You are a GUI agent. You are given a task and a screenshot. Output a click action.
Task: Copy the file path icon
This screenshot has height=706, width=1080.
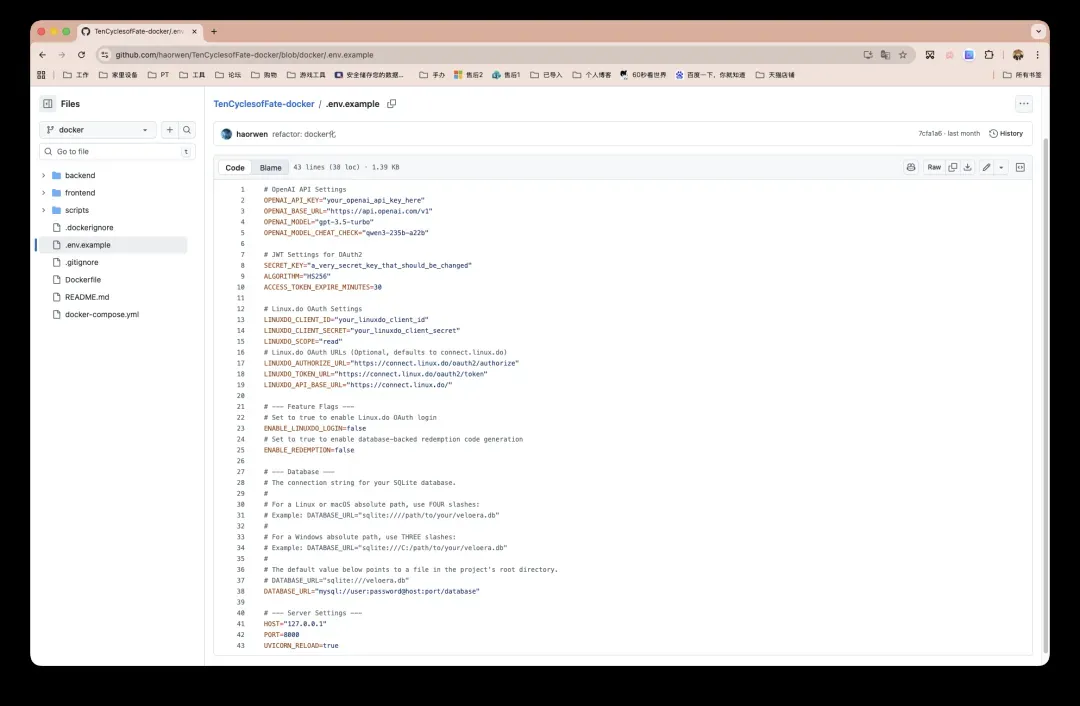coord(392,104)
